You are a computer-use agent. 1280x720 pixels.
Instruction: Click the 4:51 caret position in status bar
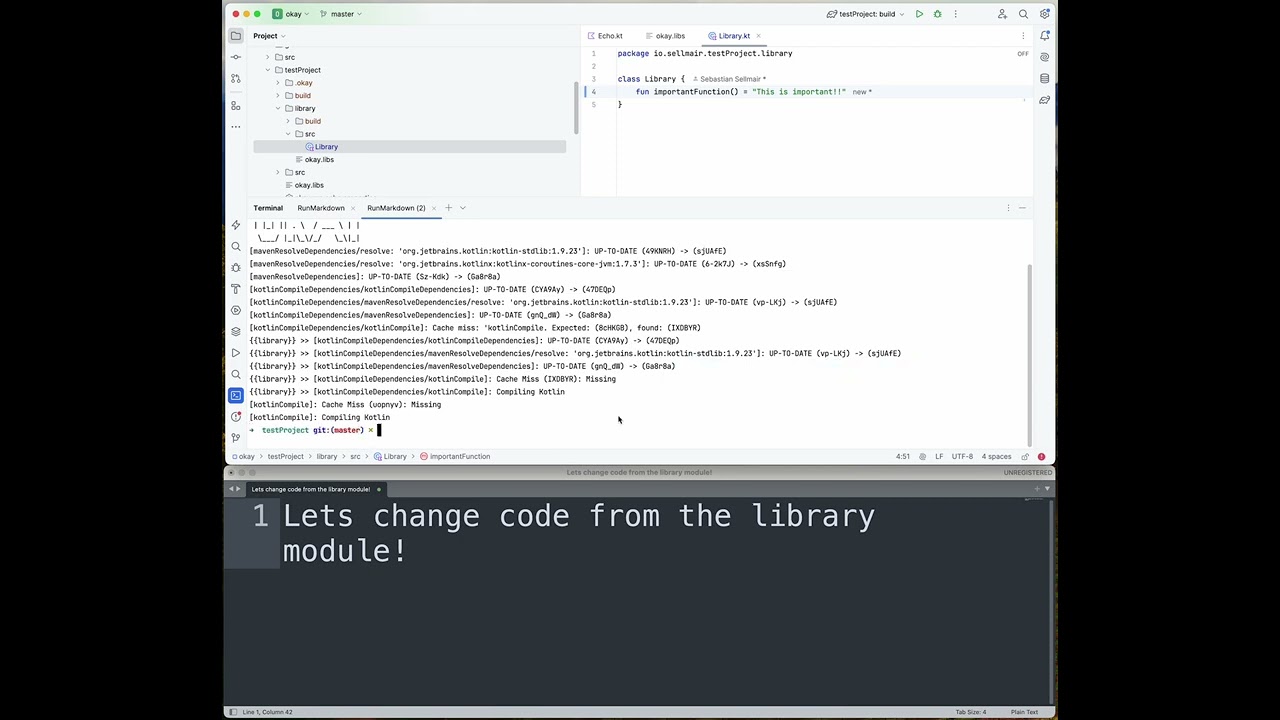pyautogui.click(x=903, y=456)
